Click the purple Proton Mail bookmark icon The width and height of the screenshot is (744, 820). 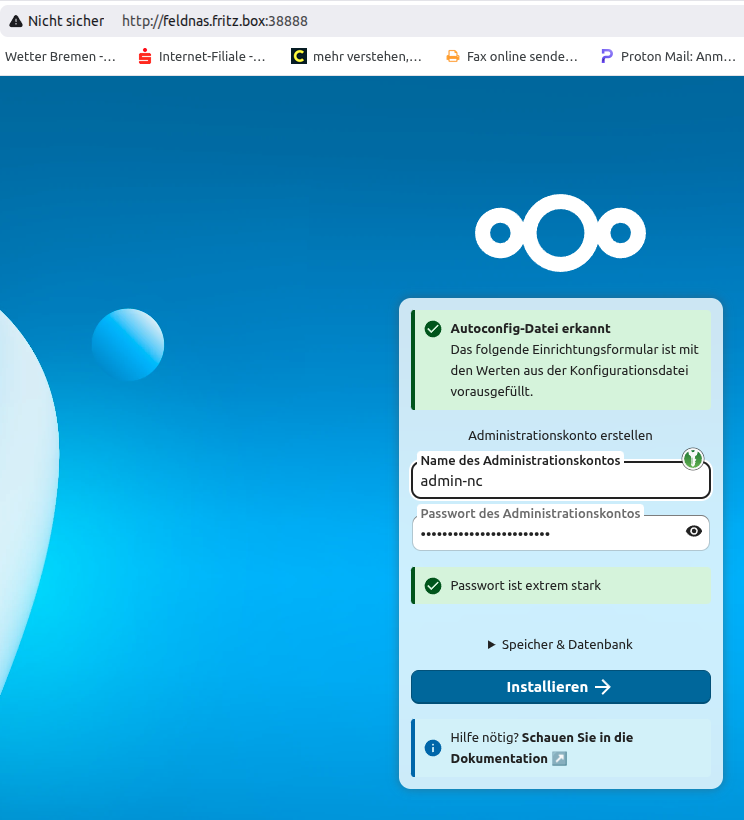click(x=606, y=57)
